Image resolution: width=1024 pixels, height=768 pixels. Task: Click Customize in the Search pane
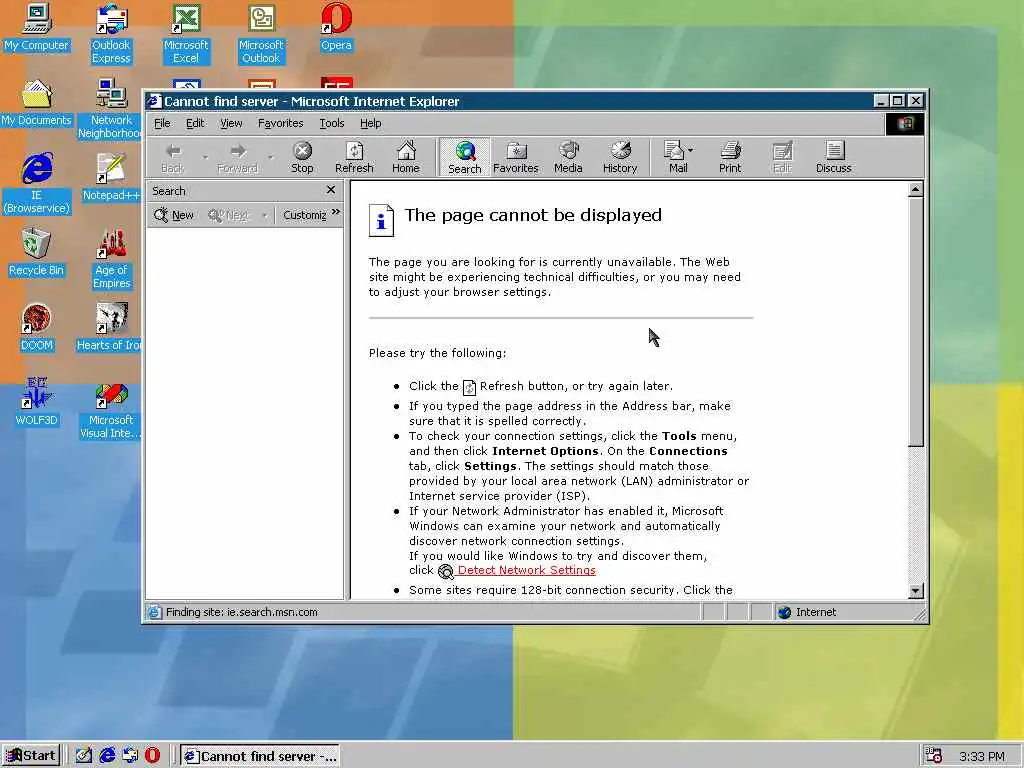(304, 215)
